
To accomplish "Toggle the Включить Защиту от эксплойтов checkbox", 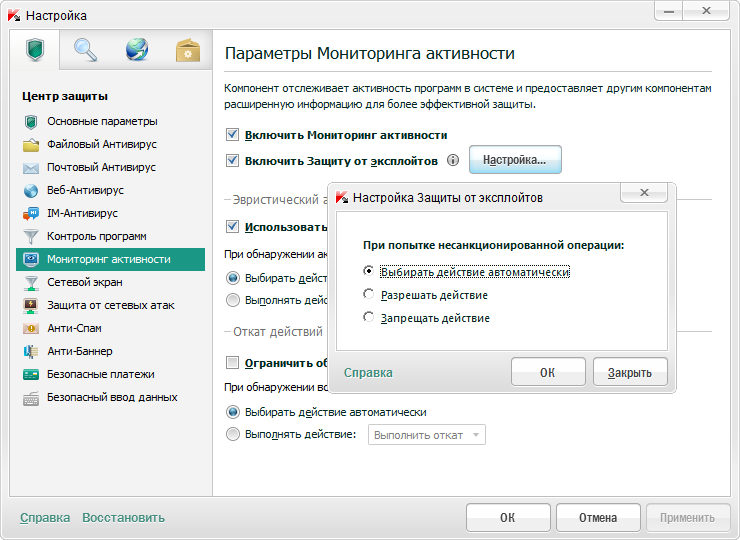I will click(232, 160).
